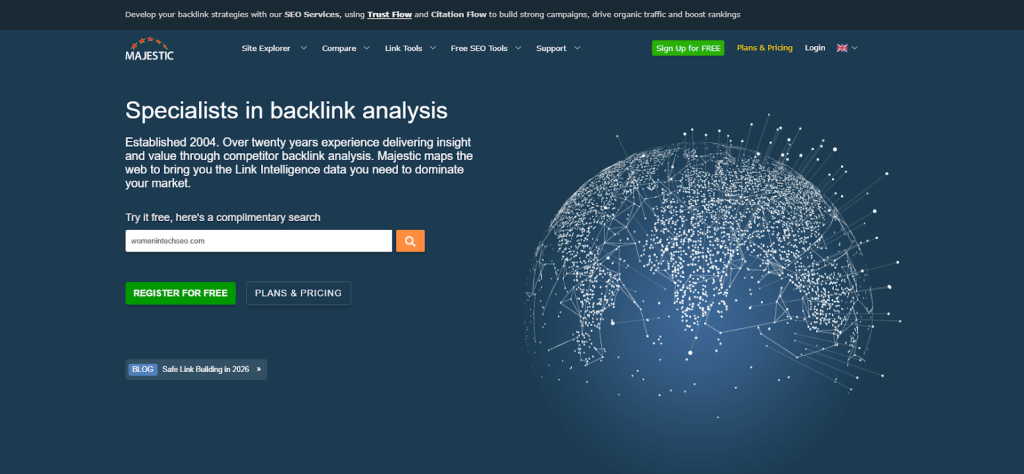The image size is (1024, 474).
Task: Click the BLOG badge label
Action: coord(142,370)
